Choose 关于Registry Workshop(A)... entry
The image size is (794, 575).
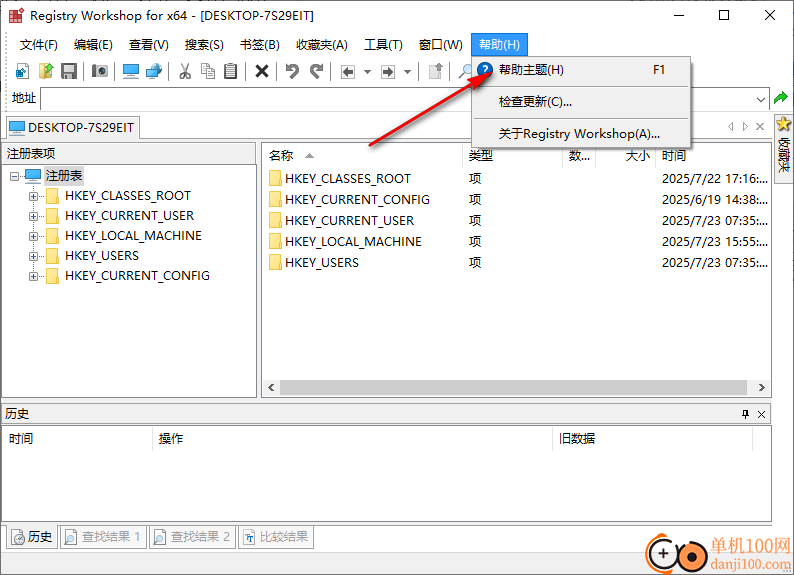click(581, 134)
